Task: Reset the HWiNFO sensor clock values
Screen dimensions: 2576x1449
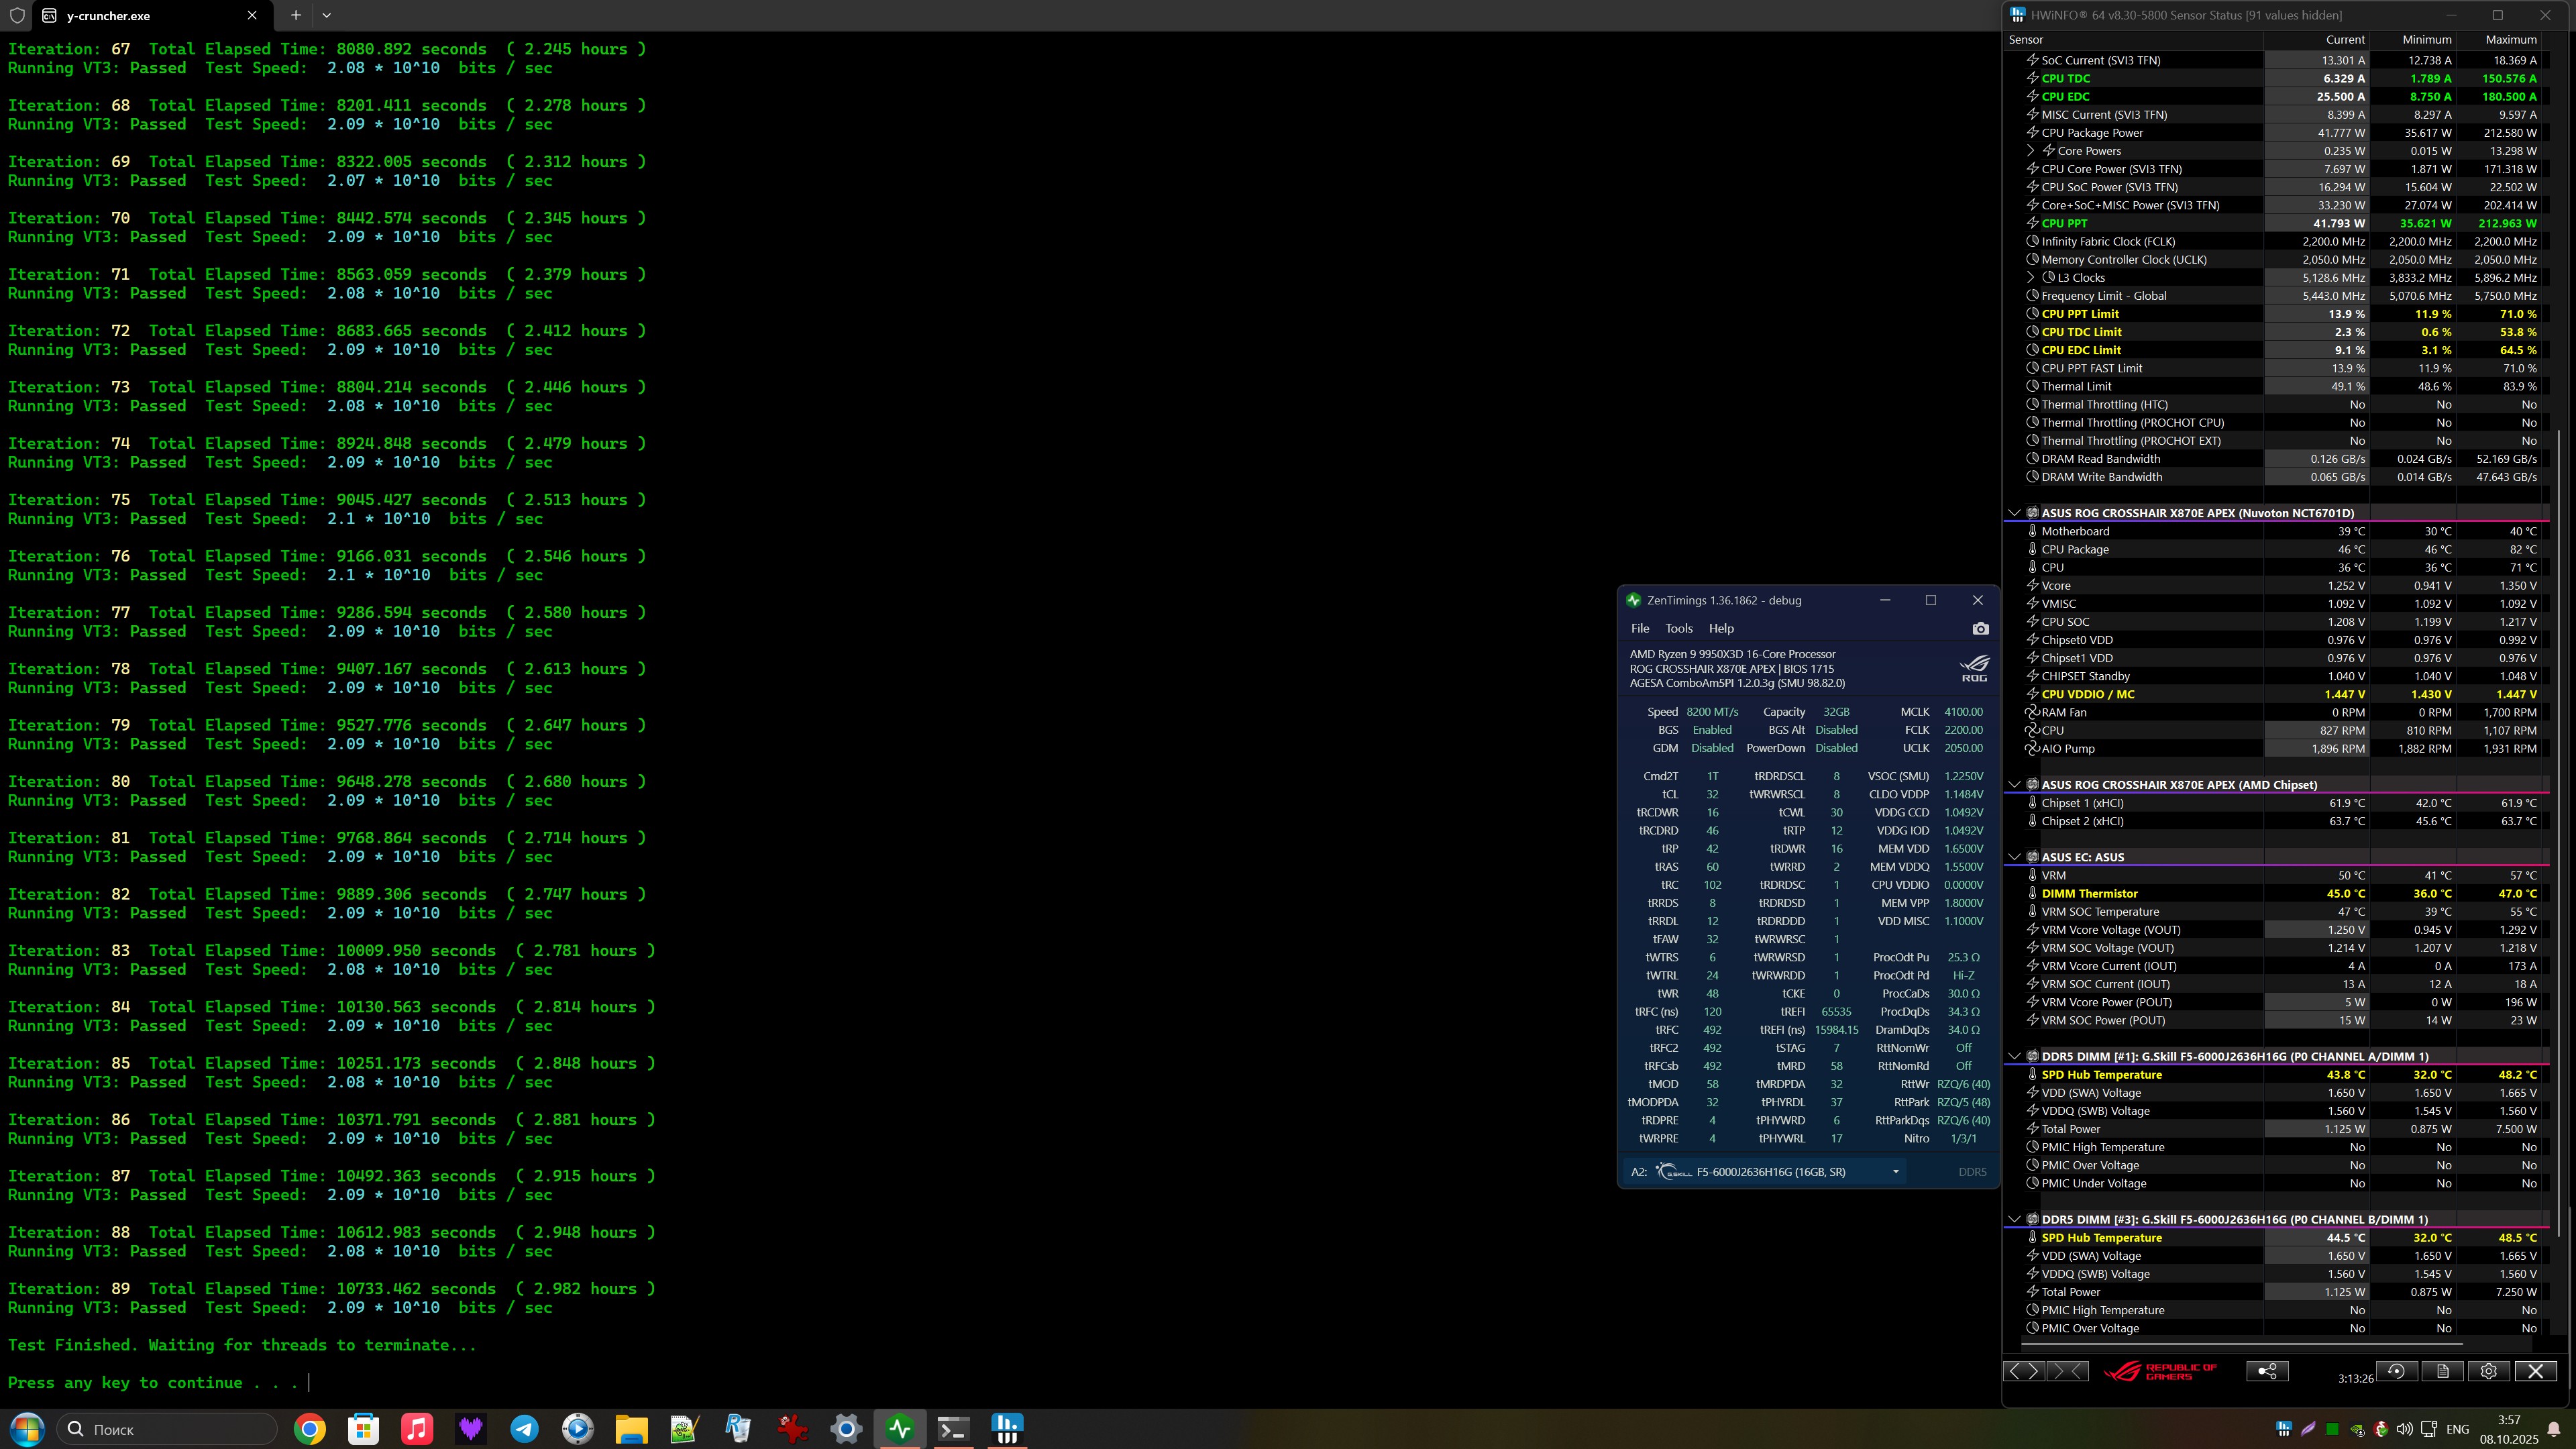Action: (2396, 1371)
